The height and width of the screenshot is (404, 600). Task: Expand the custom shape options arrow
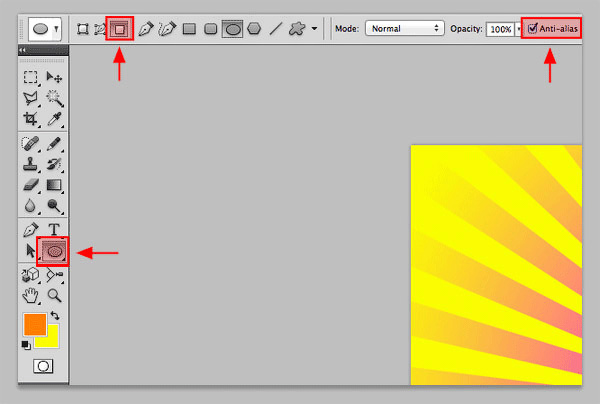pyautogui.click(x=316, y=29)
